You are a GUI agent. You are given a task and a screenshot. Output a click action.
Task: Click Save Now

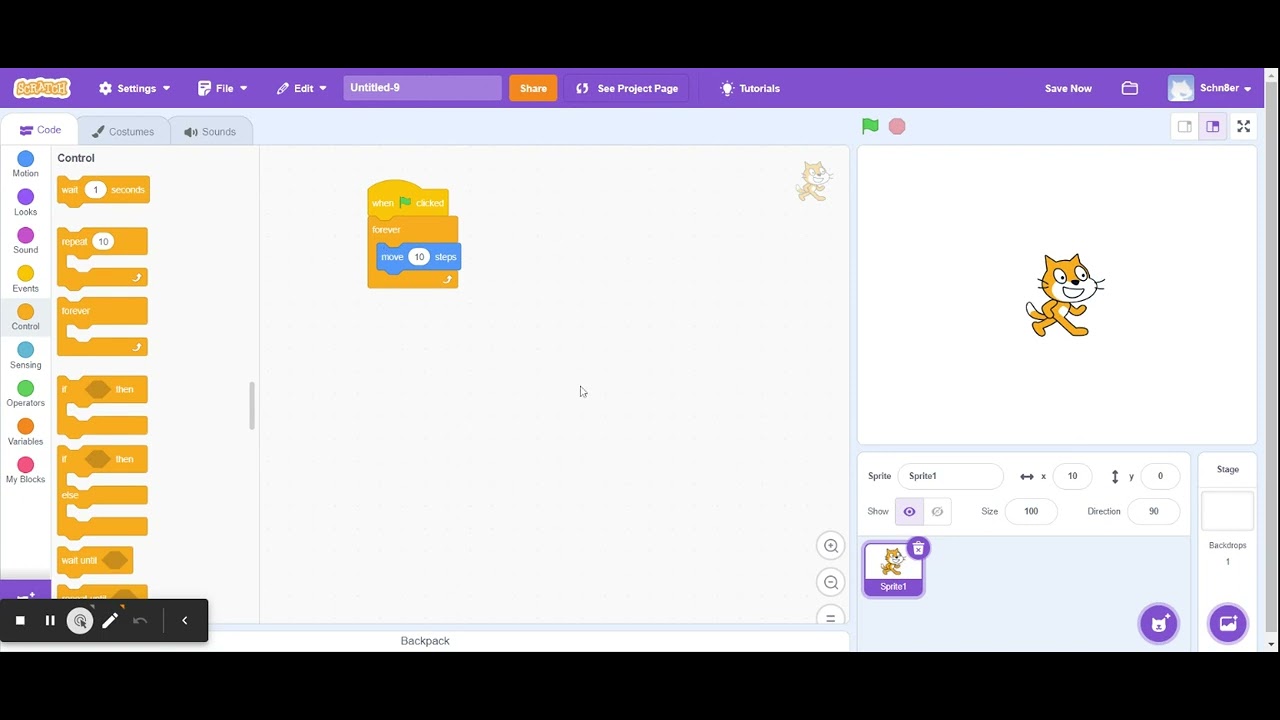(1068, 88)
